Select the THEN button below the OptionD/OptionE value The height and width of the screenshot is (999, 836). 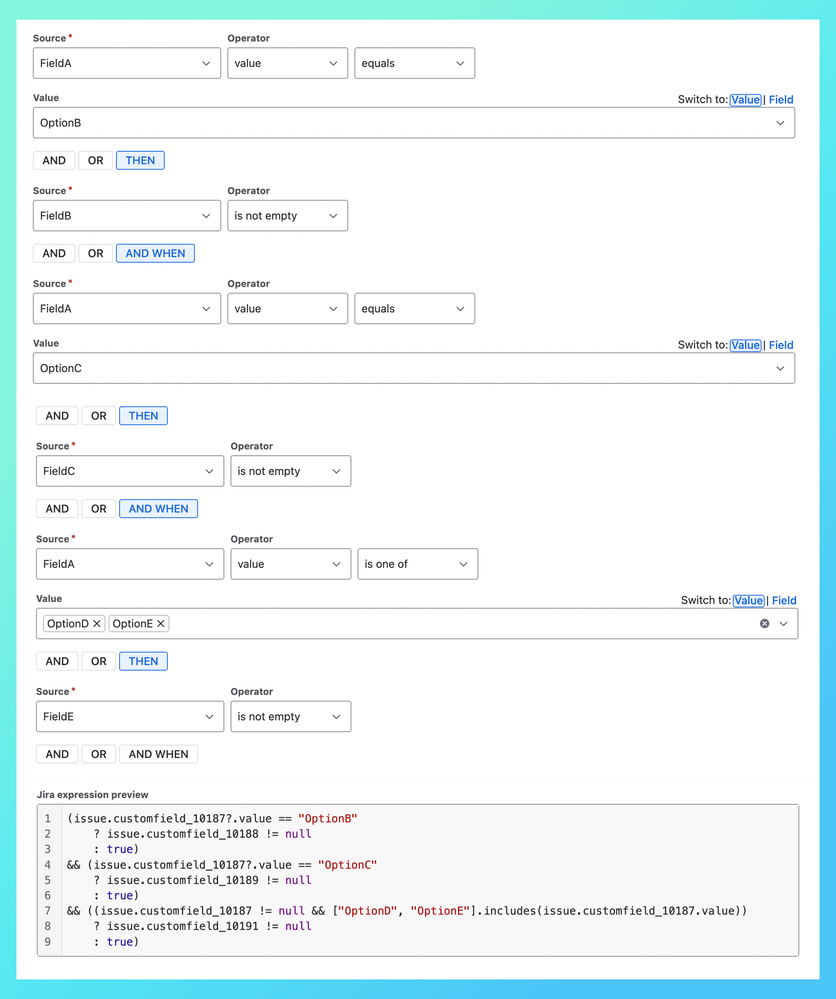tap(143, 661)
